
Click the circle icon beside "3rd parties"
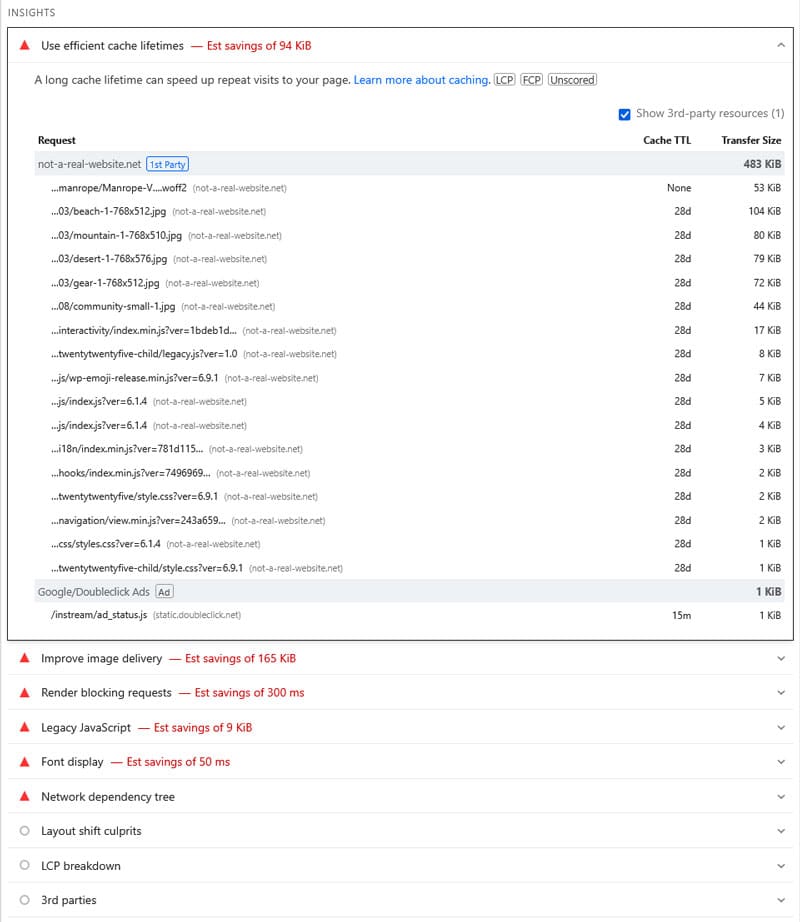pyautogui.click(x=23, y=900)
